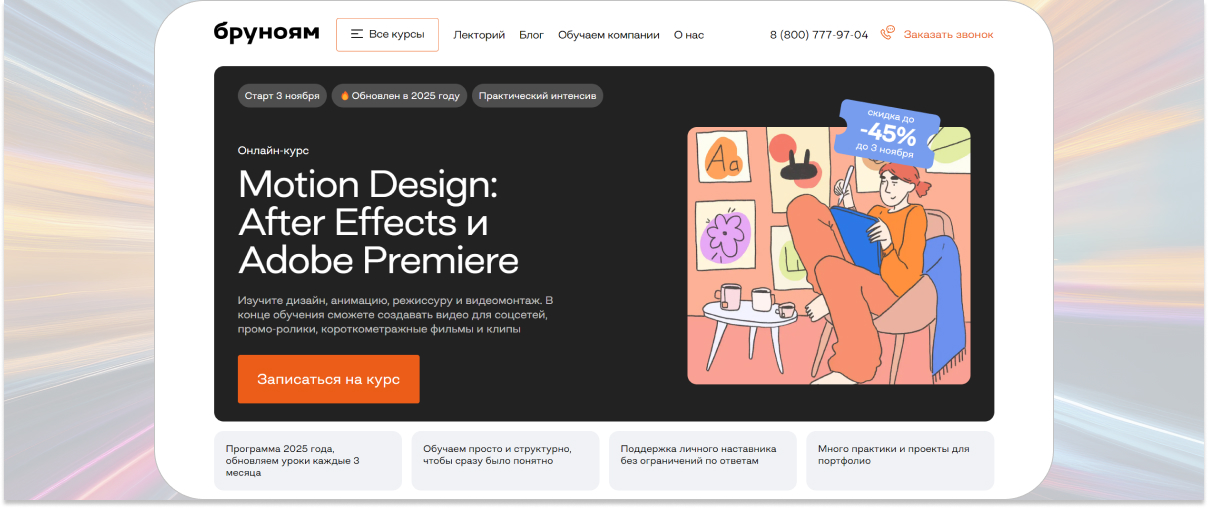Click the Заказать звонок link

[x=949, y=34]
